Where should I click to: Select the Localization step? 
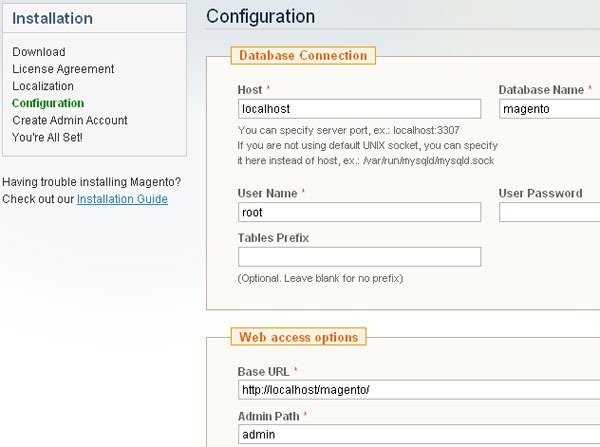click(x=43, y=86)
